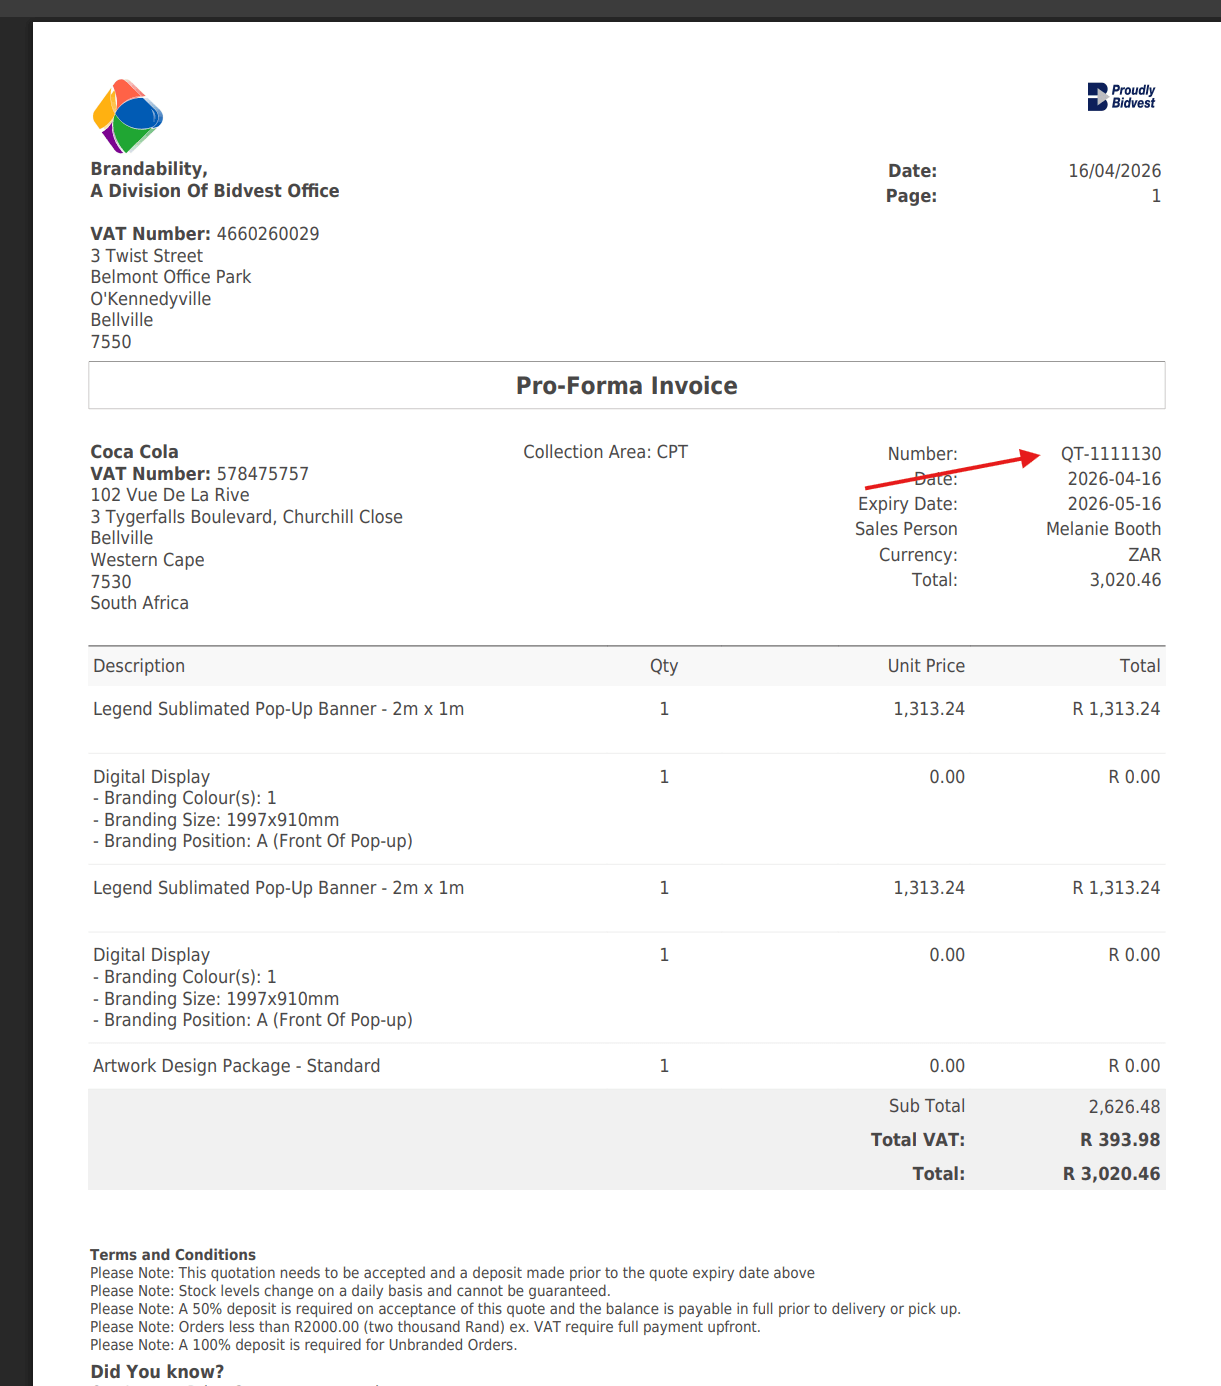Select final total R 3,020.46
Screen dimensions: 1221x1386
[x=1112, y=1174]
